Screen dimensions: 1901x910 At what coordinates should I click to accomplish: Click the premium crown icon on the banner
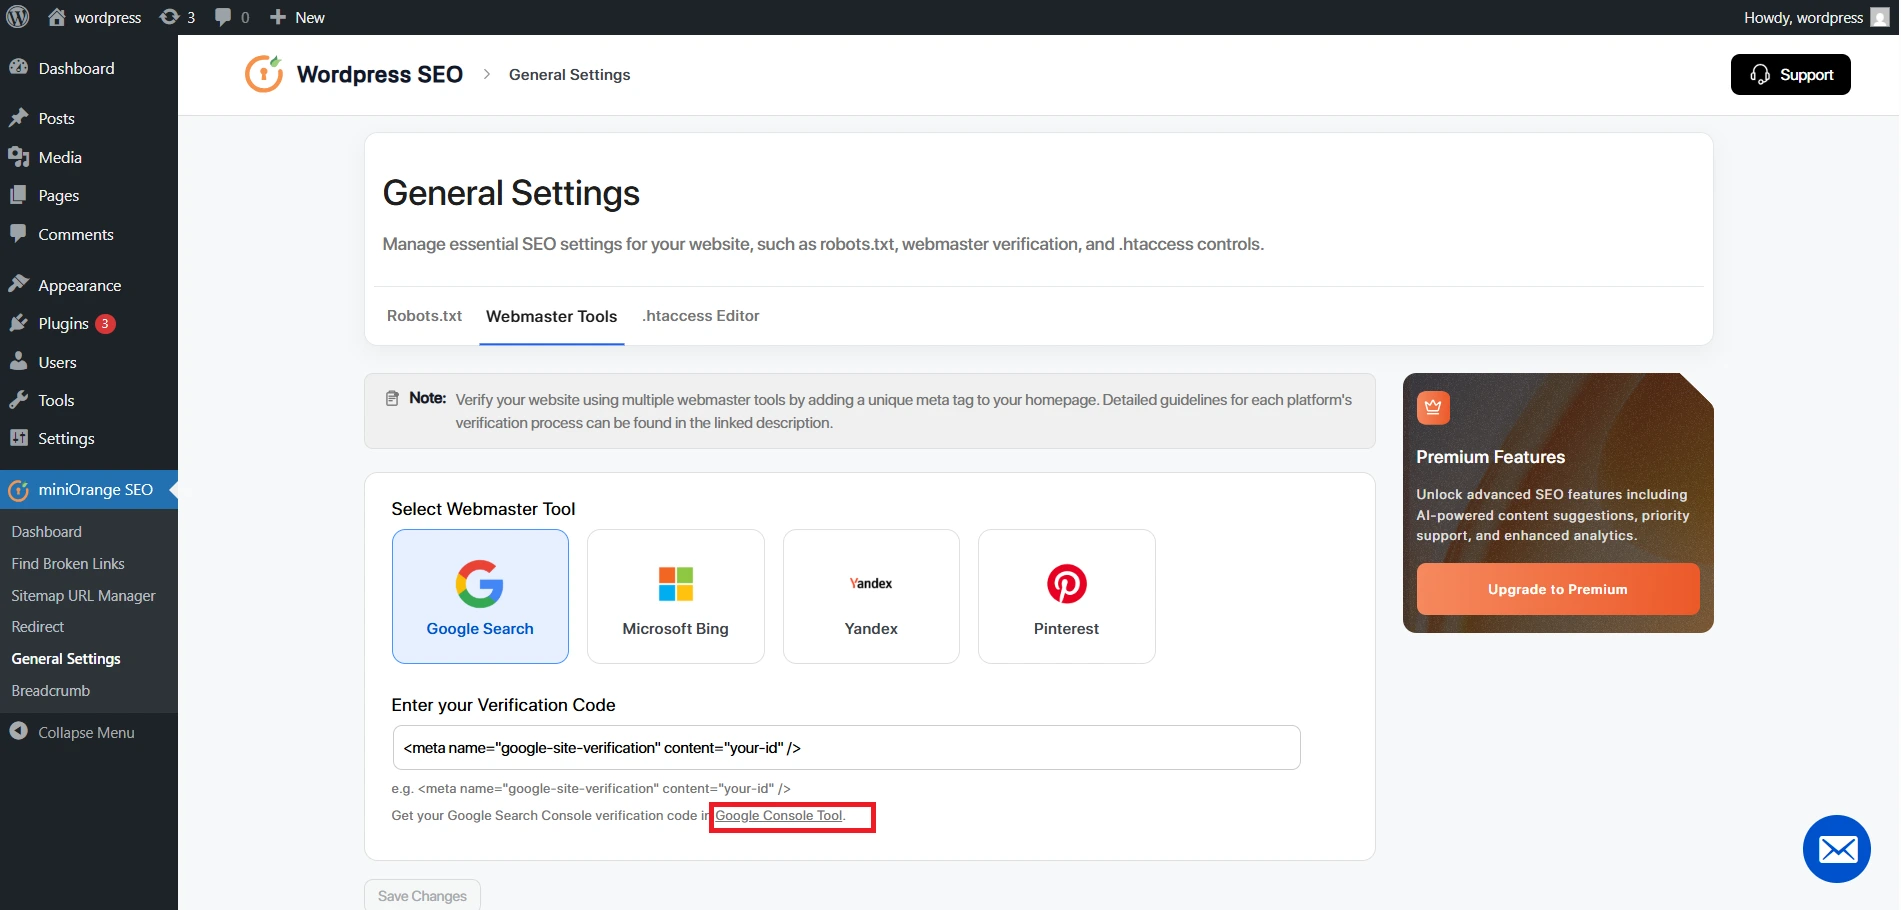(1432, 407)
